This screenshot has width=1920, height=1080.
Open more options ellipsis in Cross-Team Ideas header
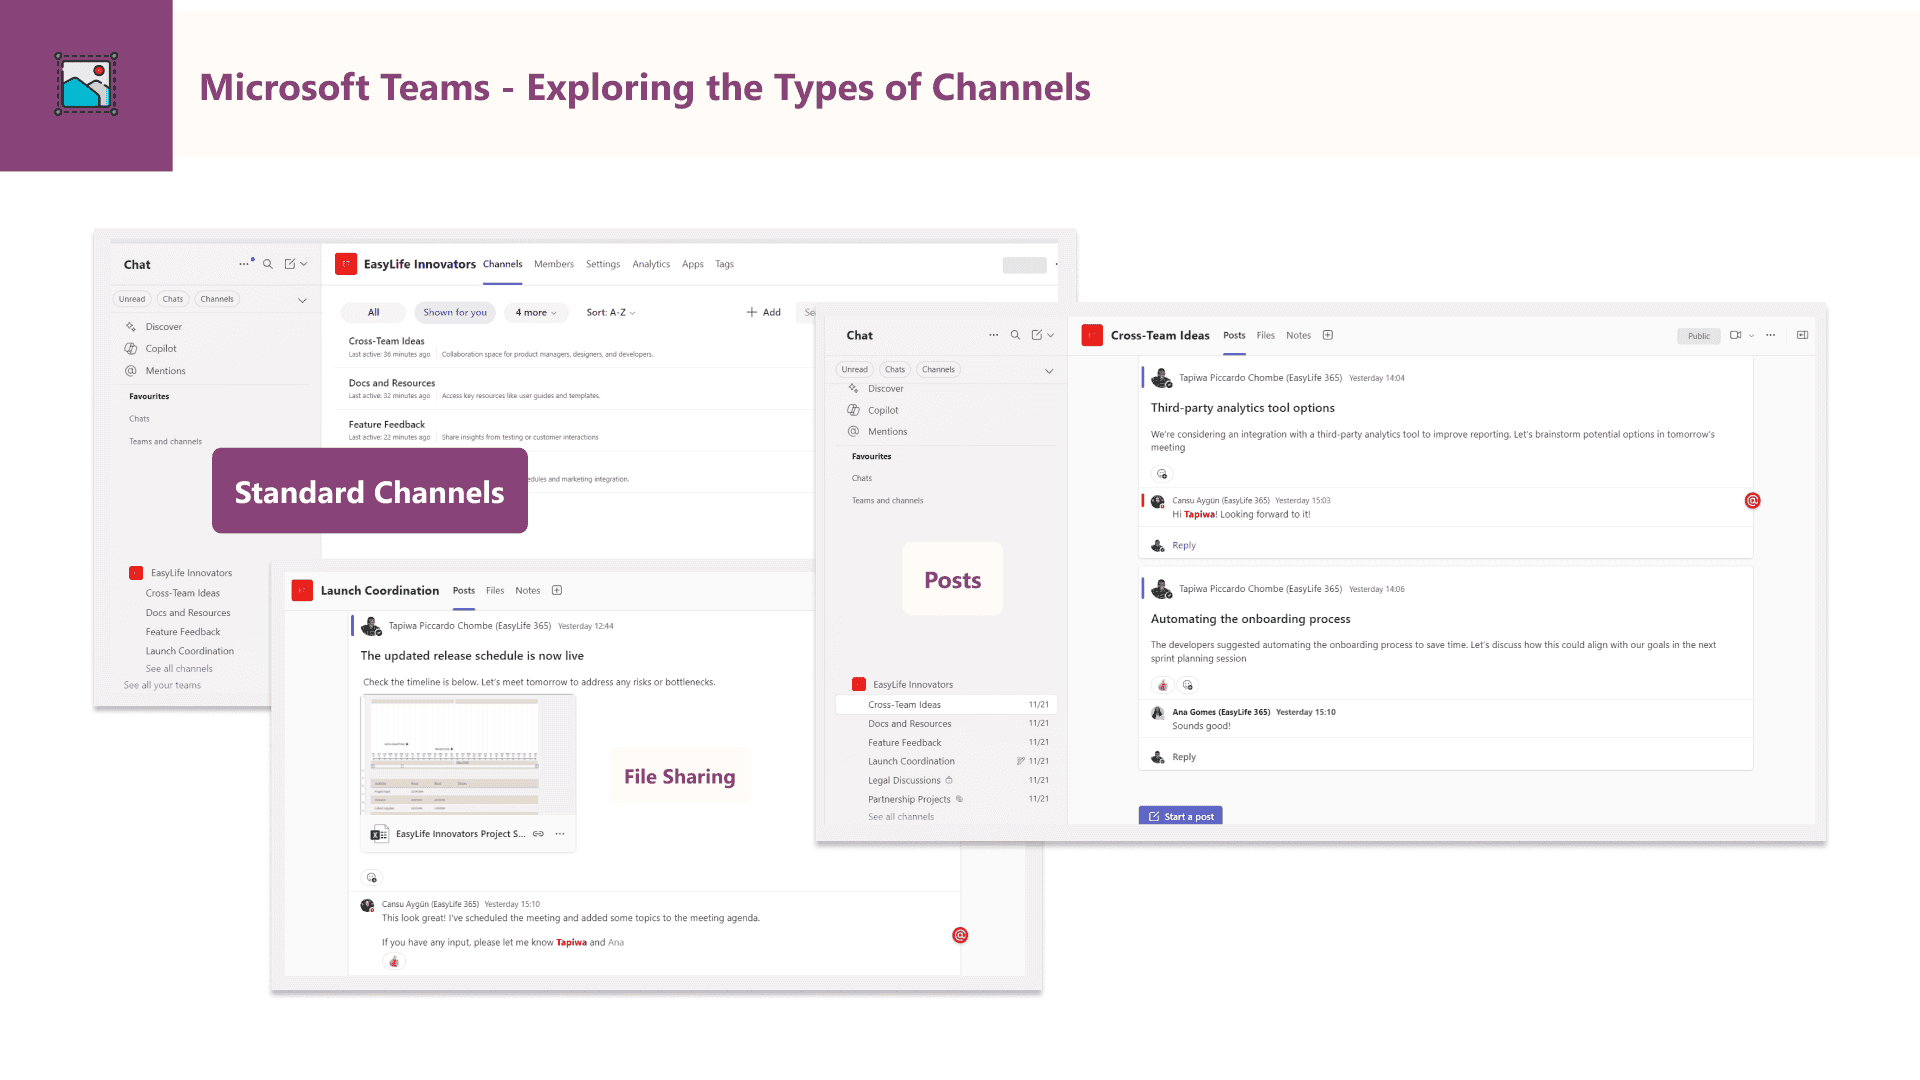coord(1771,336)
